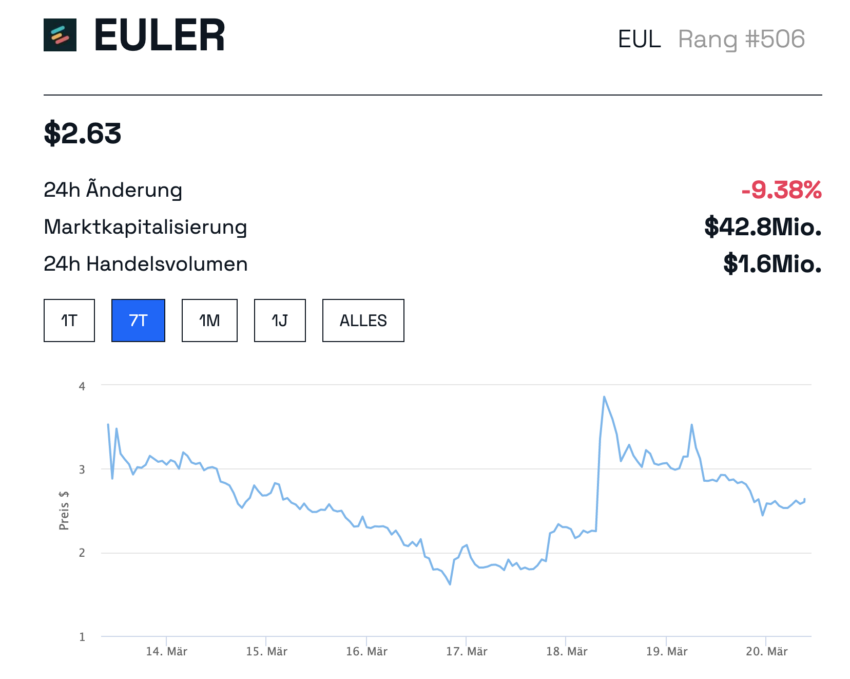Click the Rang #506 label
This screenshot has height=679, width=850.
pyautogui.click(x=742, y=39)
